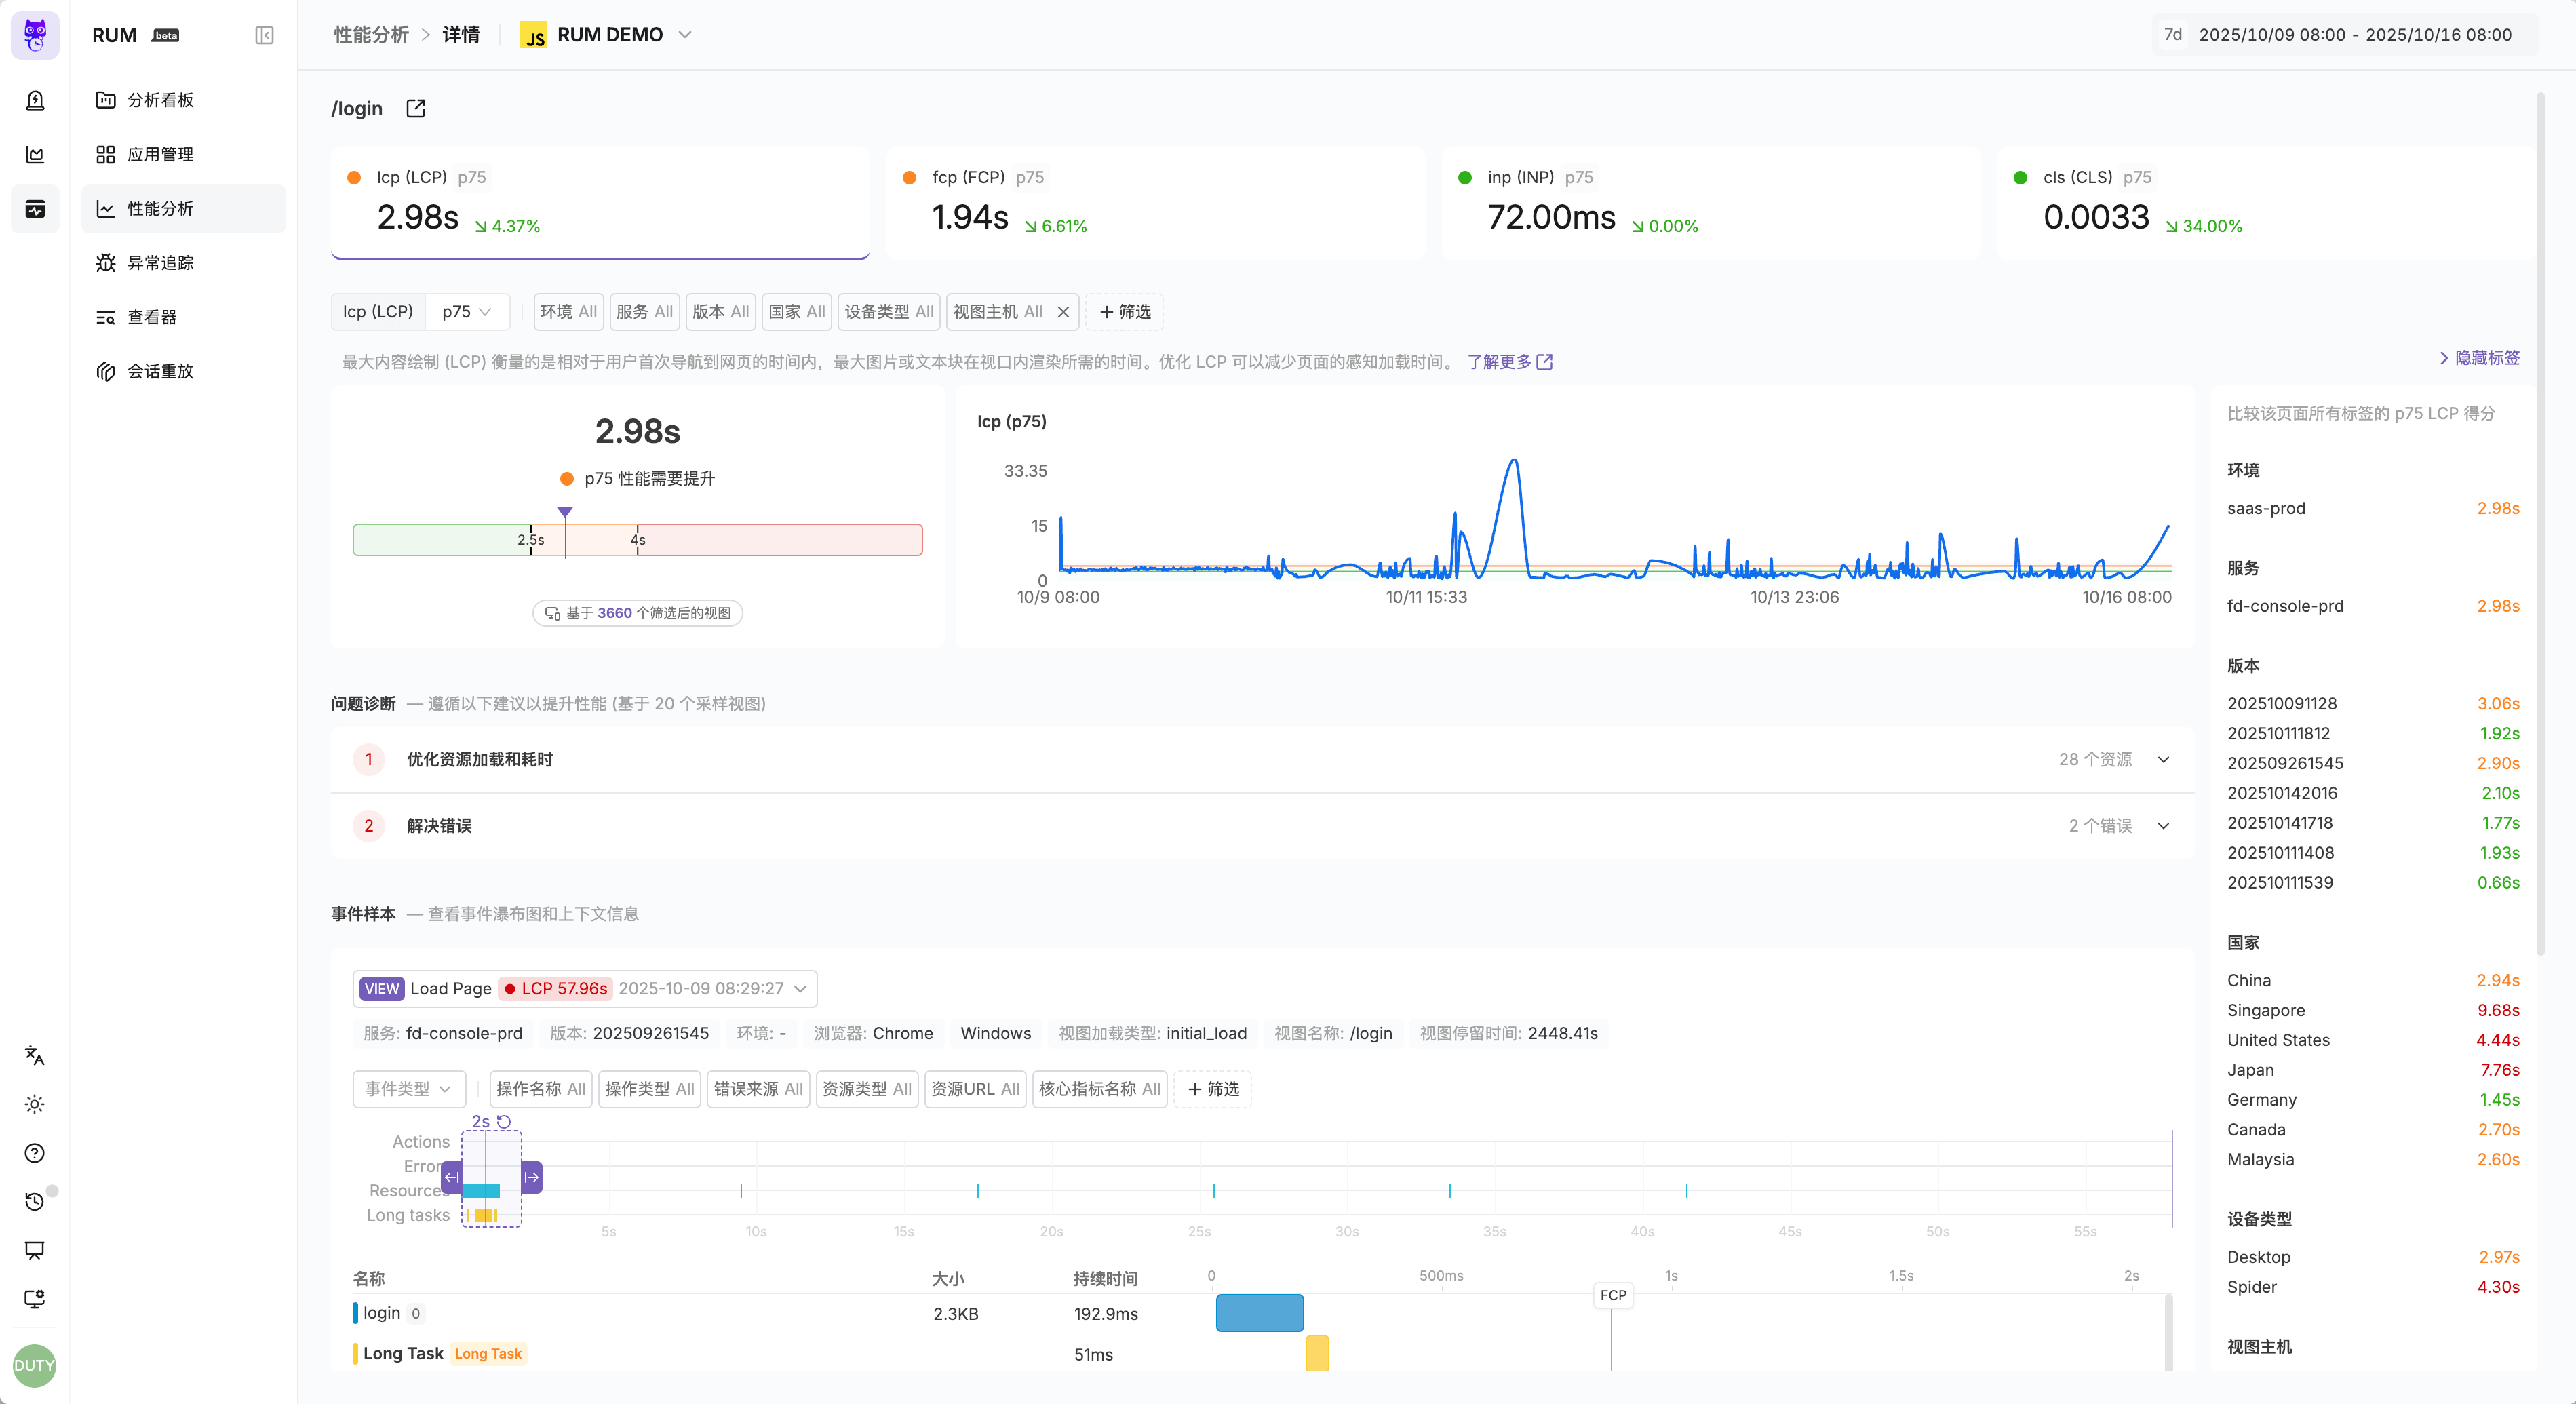Viewport: 2576px width, 1404px height.
Task: Open 会话重放 in the sidebar menu
Action: click(160, 371)
